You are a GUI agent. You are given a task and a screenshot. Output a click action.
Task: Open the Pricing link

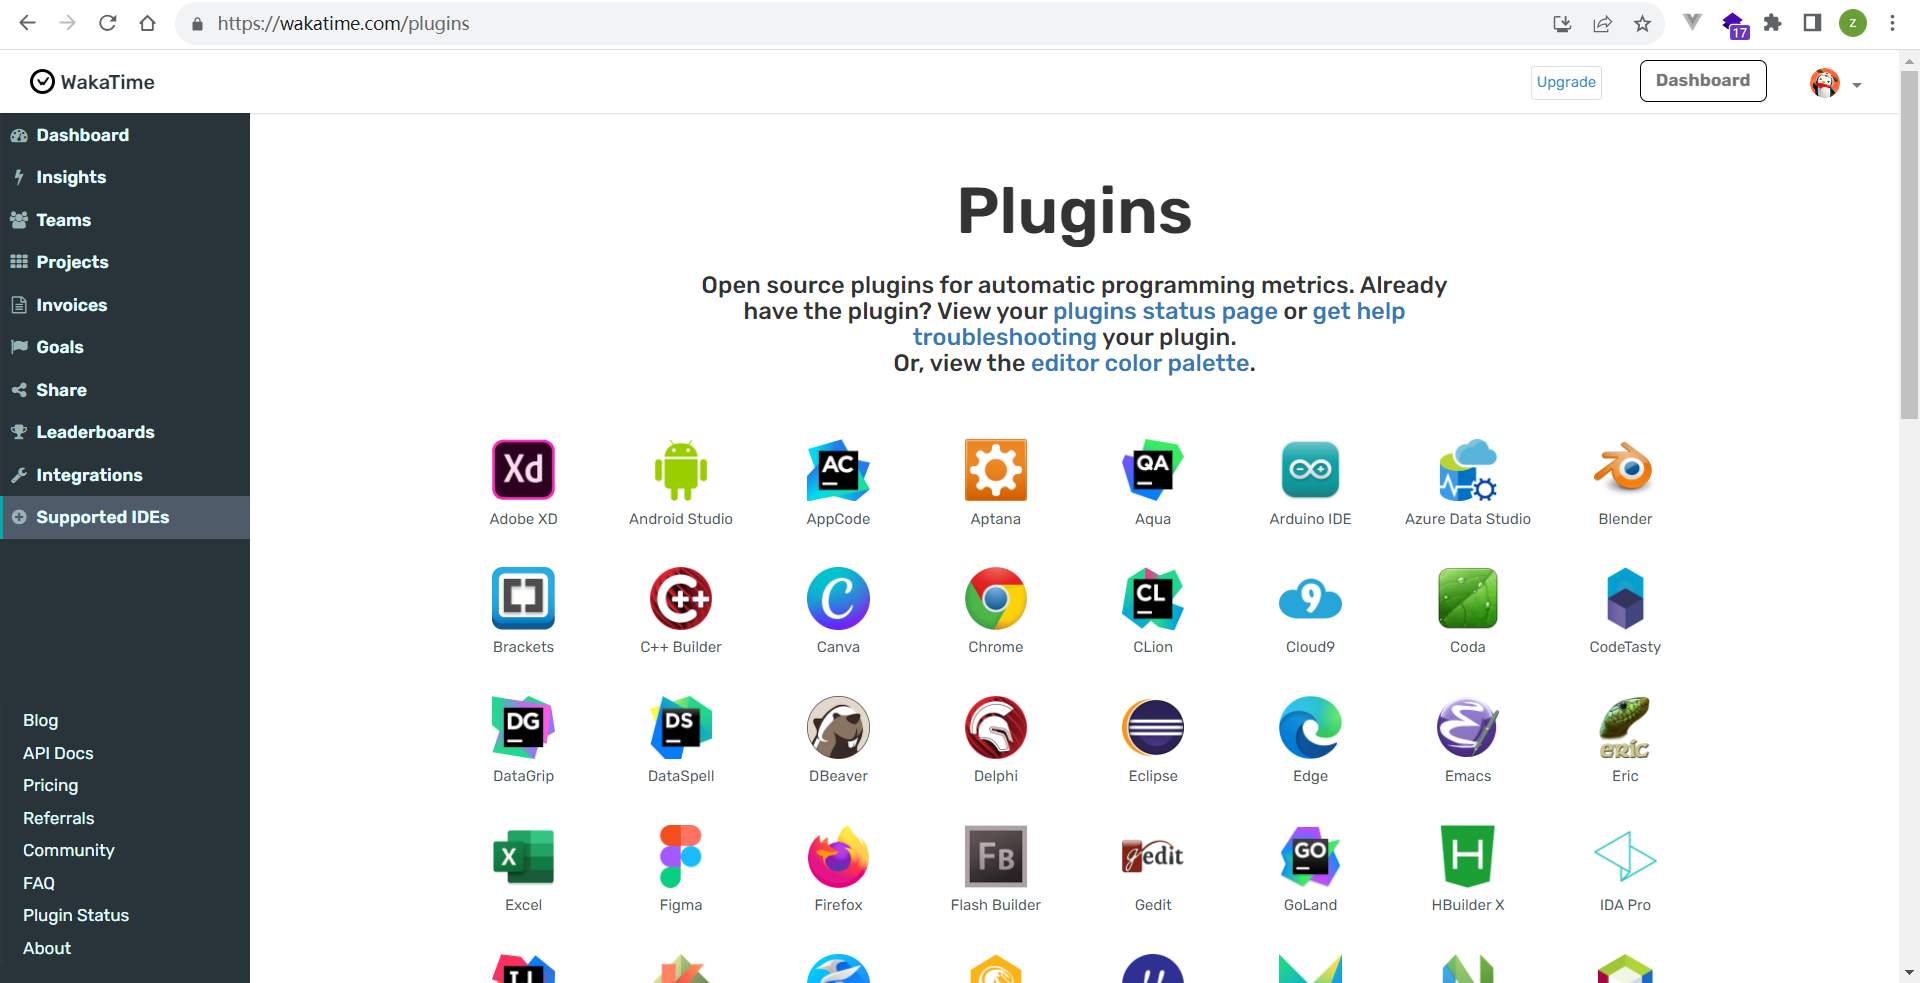point(51,785)
